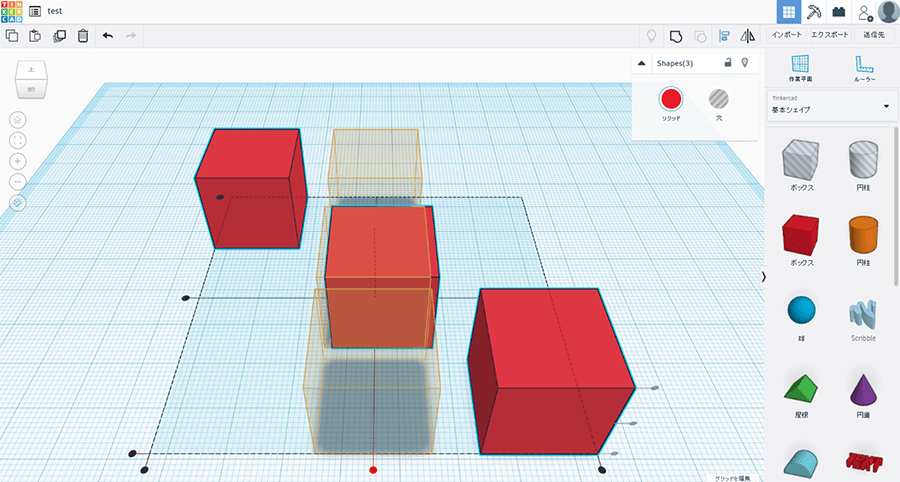Collapse the Shapes(3) inspector panel
The width and height of the screenshot is (900, 482).
coord(641,63)
